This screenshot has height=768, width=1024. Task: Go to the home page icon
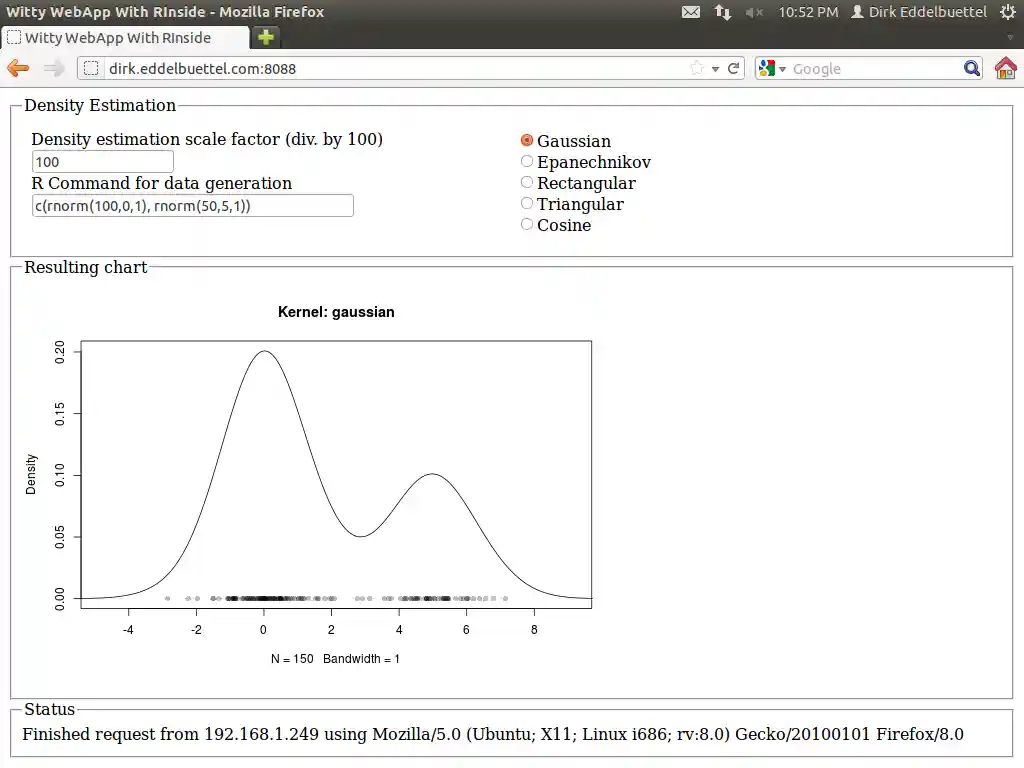point(1006,68)
